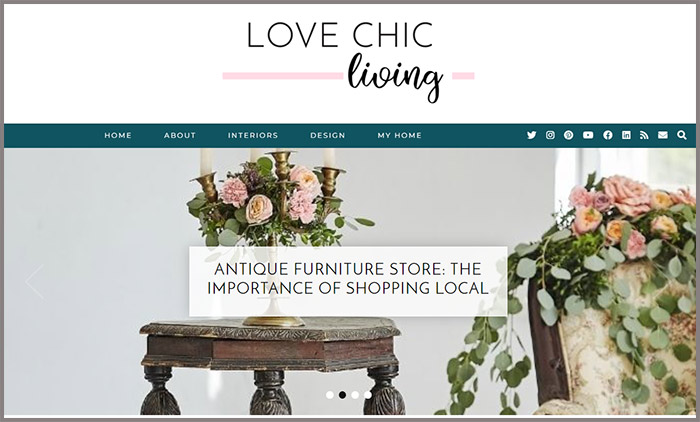Open the Instagram icon link
Image resolution: width=700 pixels, height=422 pixels.
(x=550, y=135)
